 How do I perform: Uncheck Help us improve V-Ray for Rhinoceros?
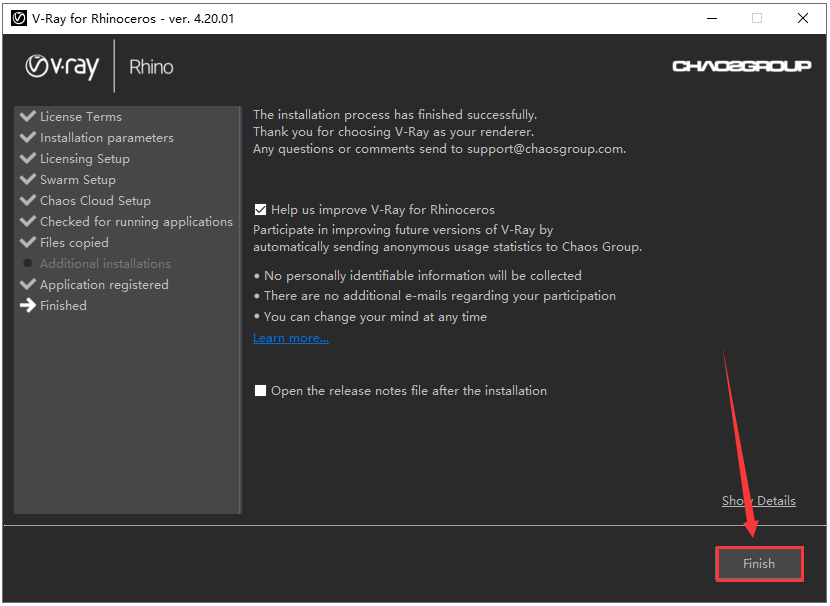tap(260, 210)
